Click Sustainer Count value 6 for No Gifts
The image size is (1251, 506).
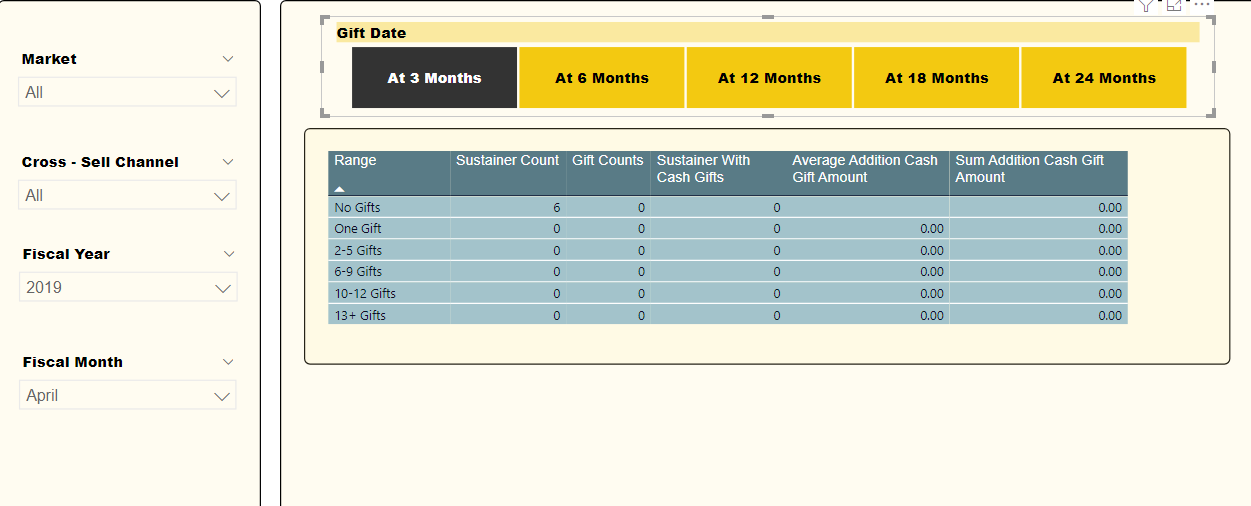[x=556, y=208]
